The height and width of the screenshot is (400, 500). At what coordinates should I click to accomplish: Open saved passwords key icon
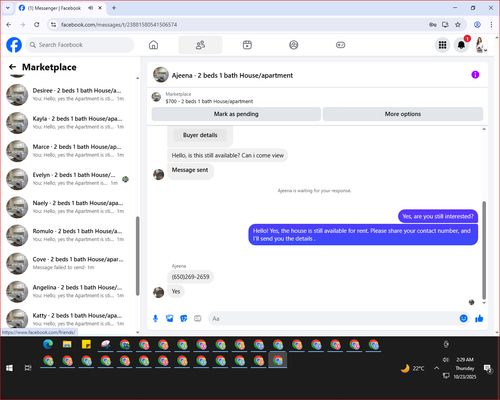(x=433, y=25)
